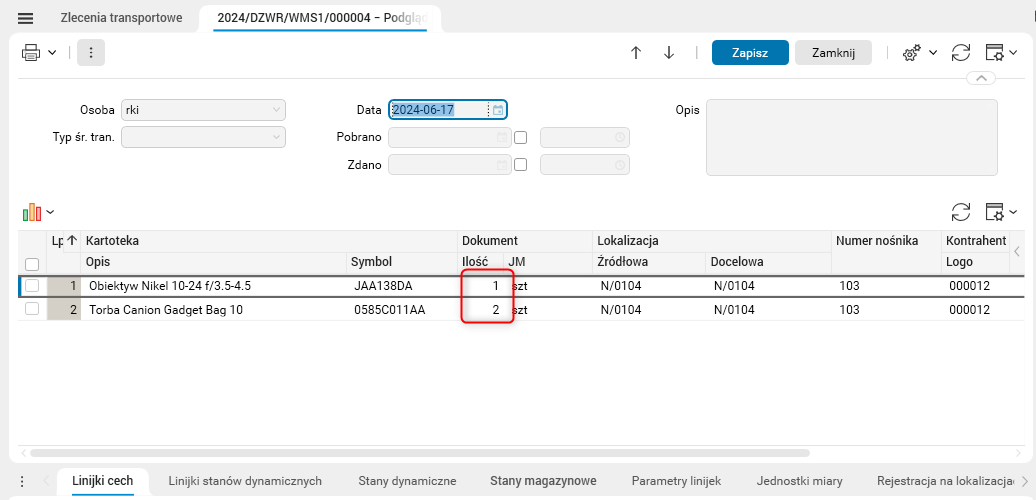
Task: Check the row 2 Torba Canion checkbox
Action: point(32,309)
